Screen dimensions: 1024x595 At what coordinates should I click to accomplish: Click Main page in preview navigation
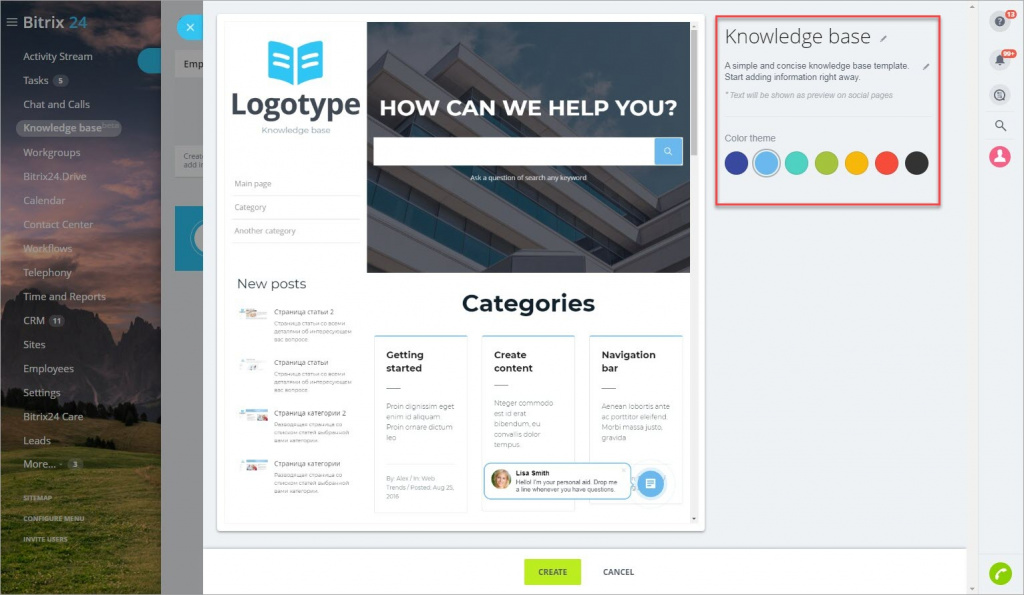tap(253, 184)
